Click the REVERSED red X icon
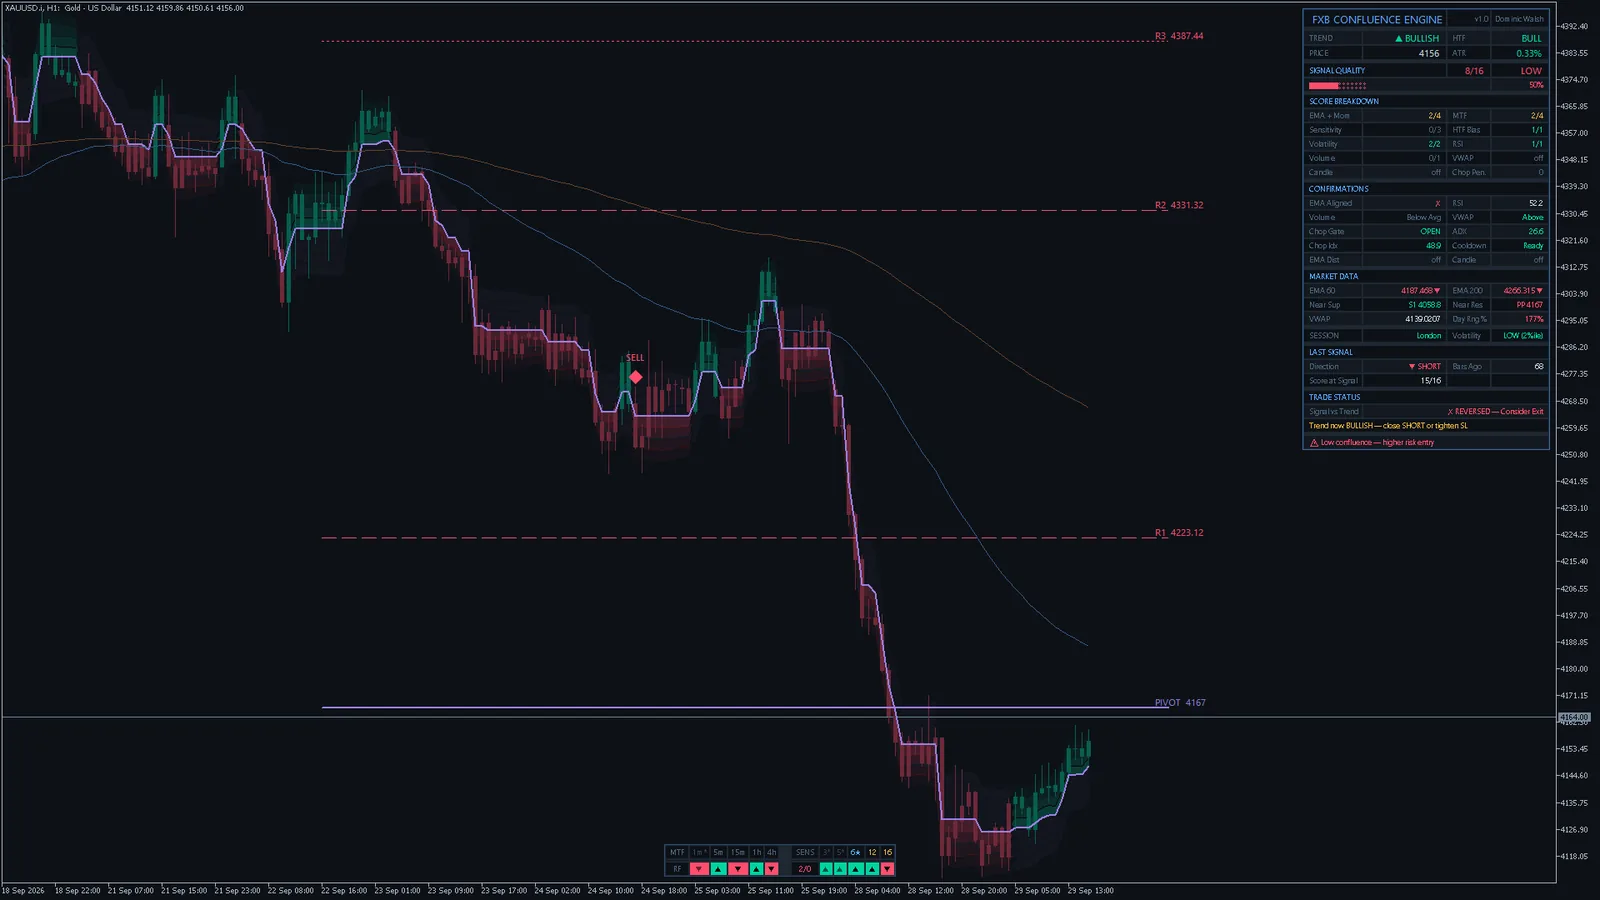 click(x=1450, y=412)
